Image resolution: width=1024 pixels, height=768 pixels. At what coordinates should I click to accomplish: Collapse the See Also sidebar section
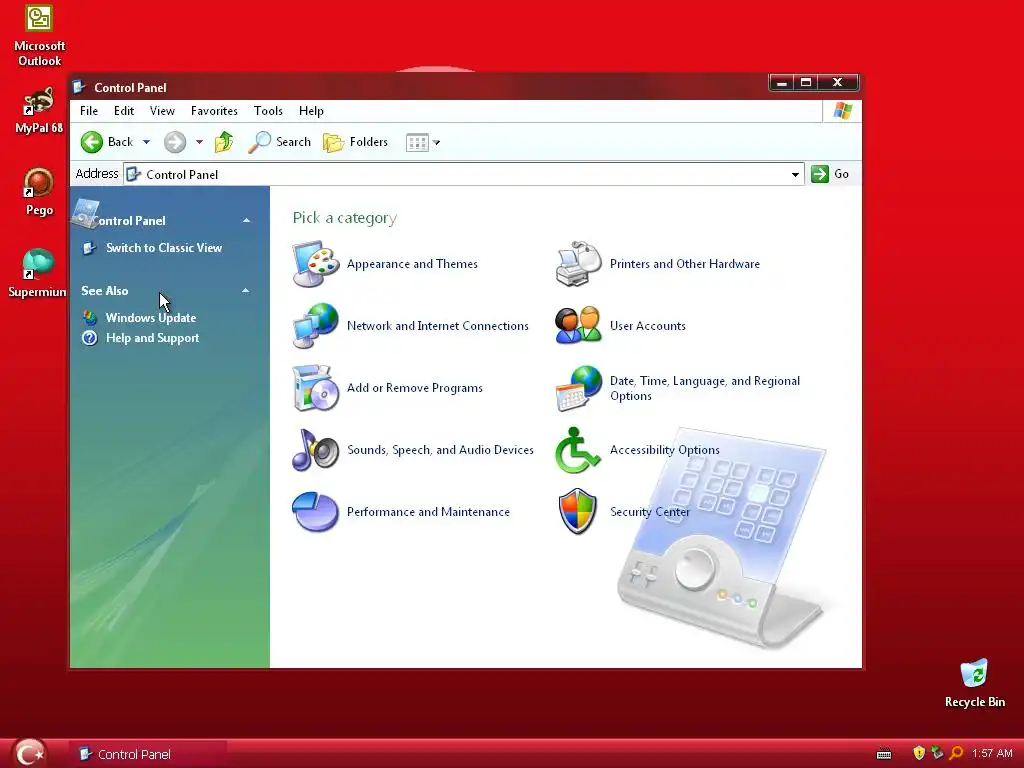coord(246,291)
